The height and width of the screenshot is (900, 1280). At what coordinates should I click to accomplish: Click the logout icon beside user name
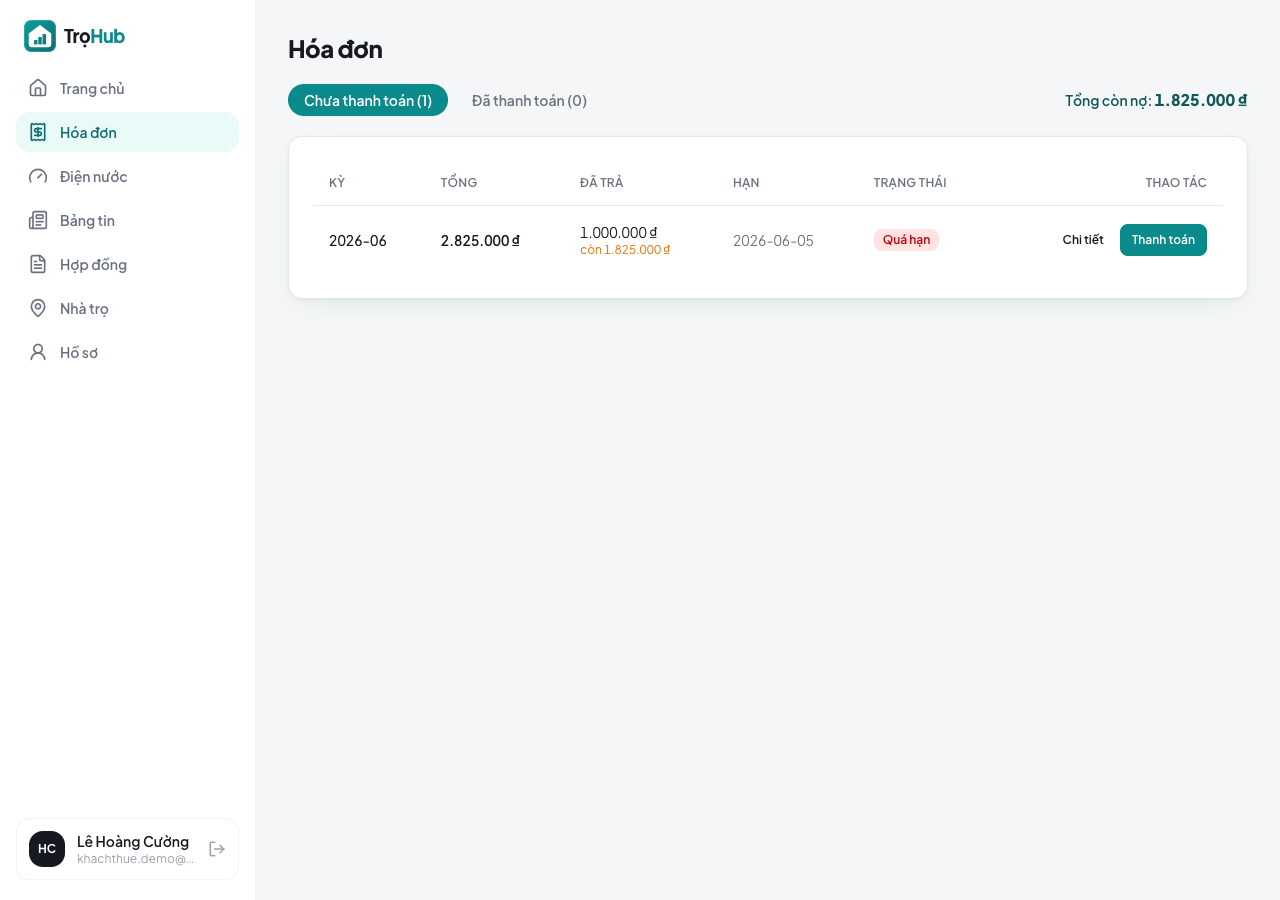click(217, 849)
